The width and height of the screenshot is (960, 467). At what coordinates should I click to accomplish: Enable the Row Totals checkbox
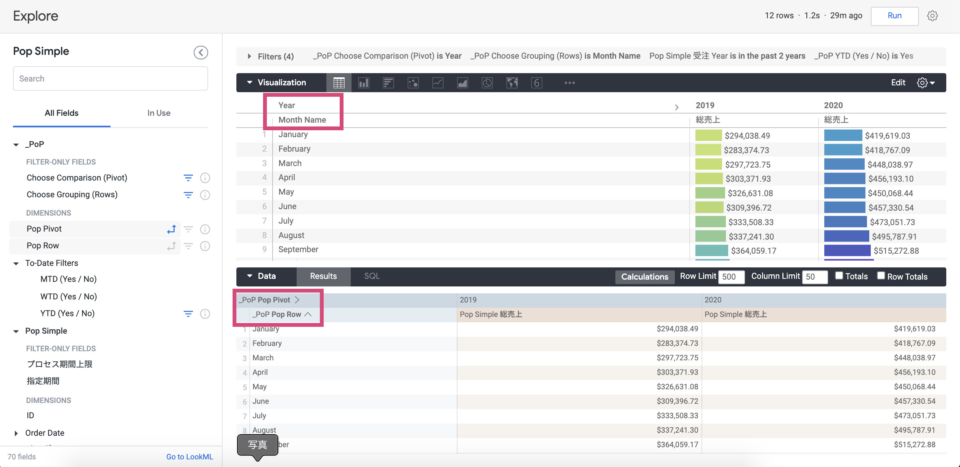click(x=881, y=276)
